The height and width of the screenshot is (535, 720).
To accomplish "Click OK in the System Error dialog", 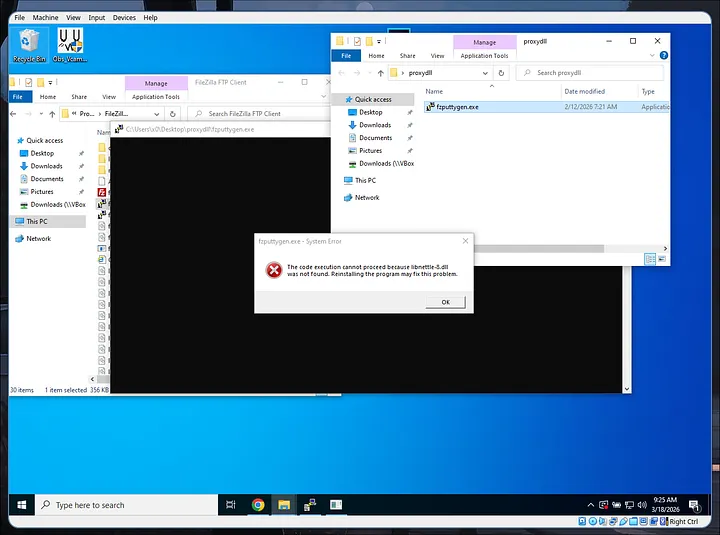I will [x=445, y=302].
